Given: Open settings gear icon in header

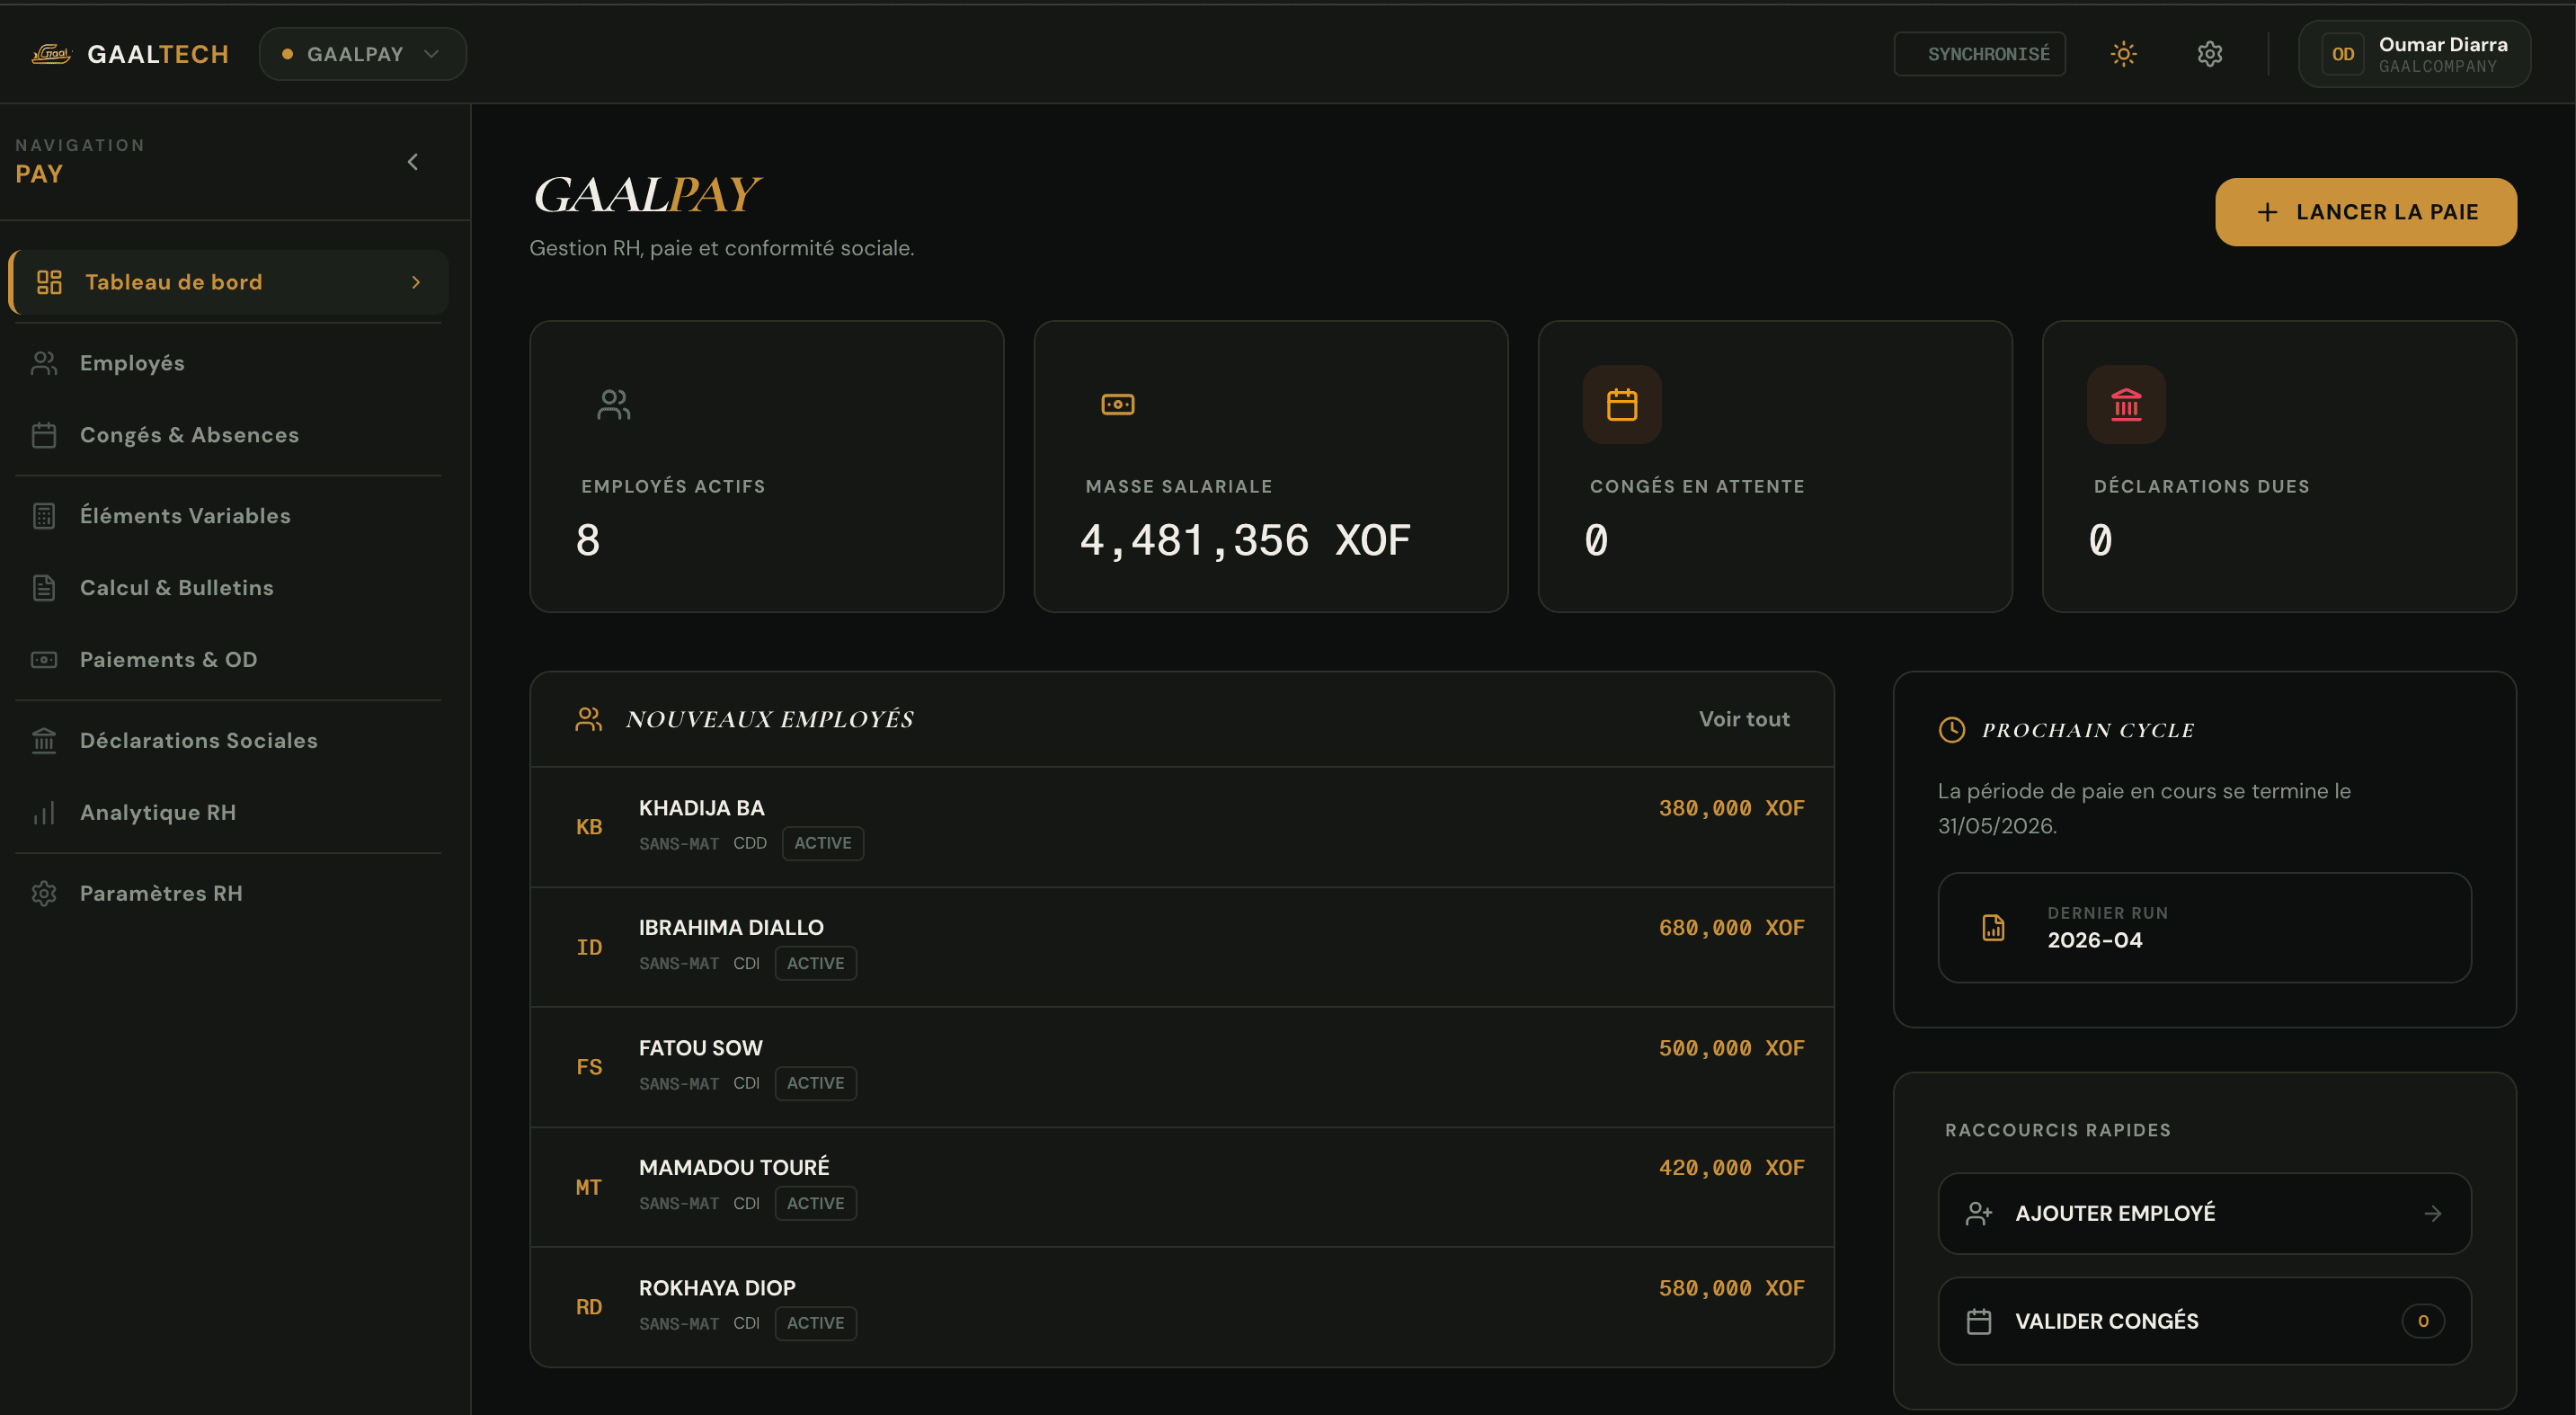Looking at the screenshot, I should coord(2209,54).
